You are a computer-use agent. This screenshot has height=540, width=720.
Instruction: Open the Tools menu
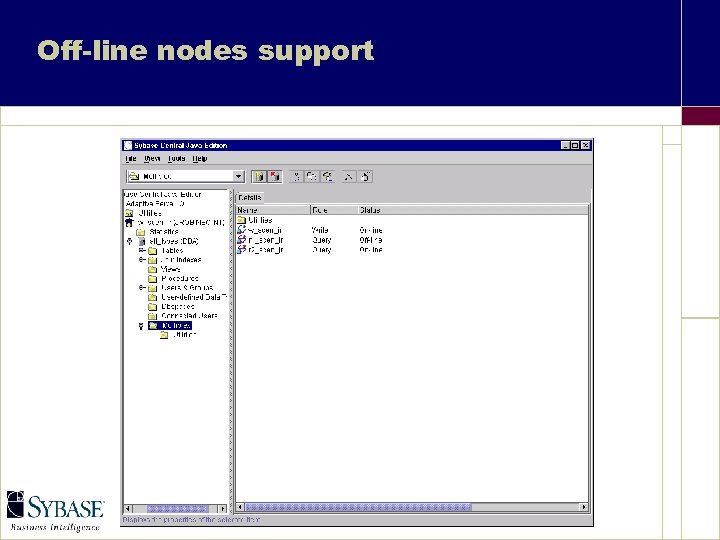(x=176, y=159)
